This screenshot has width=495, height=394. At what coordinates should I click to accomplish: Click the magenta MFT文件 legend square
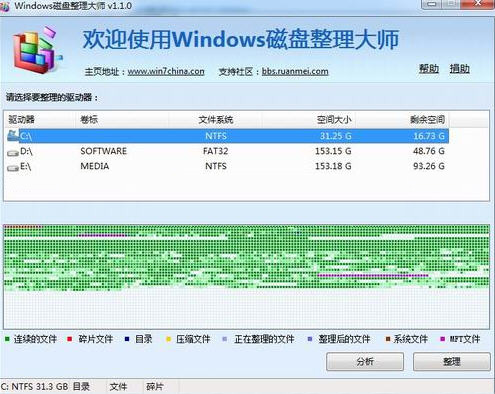443,339
